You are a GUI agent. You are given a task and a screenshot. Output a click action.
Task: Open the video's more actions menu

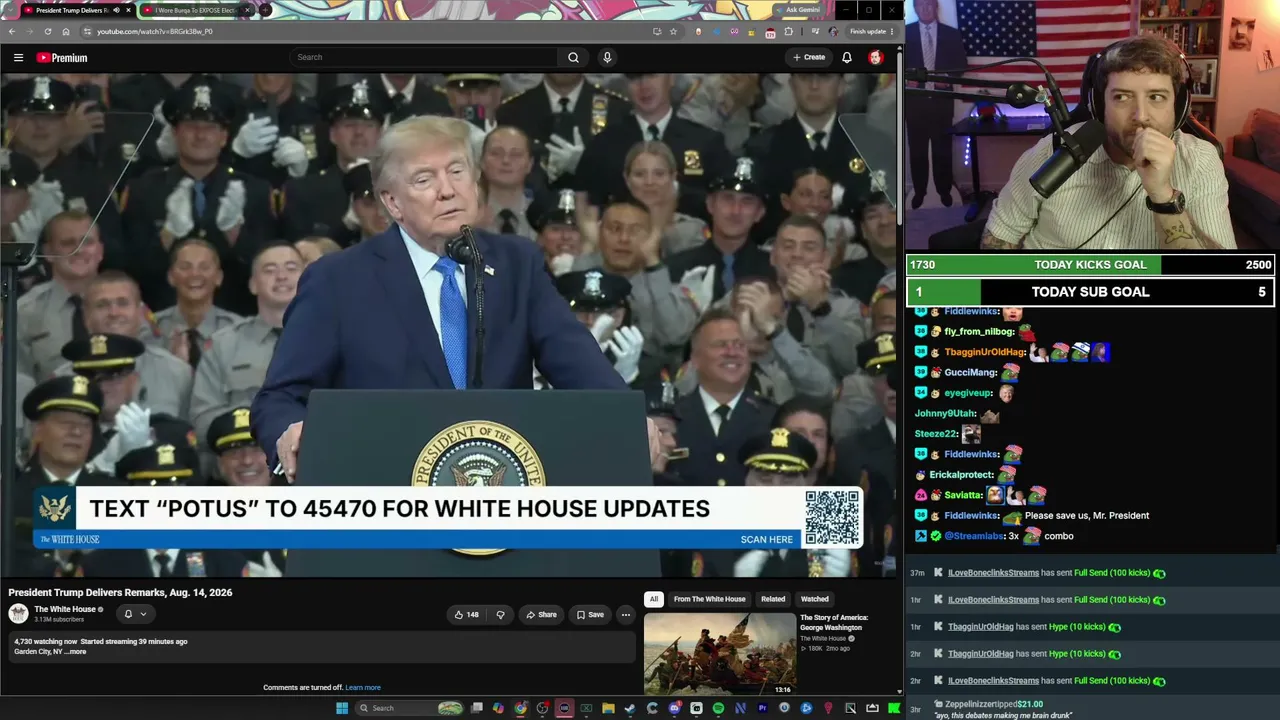pyautogui.click(x=625, y=614)
